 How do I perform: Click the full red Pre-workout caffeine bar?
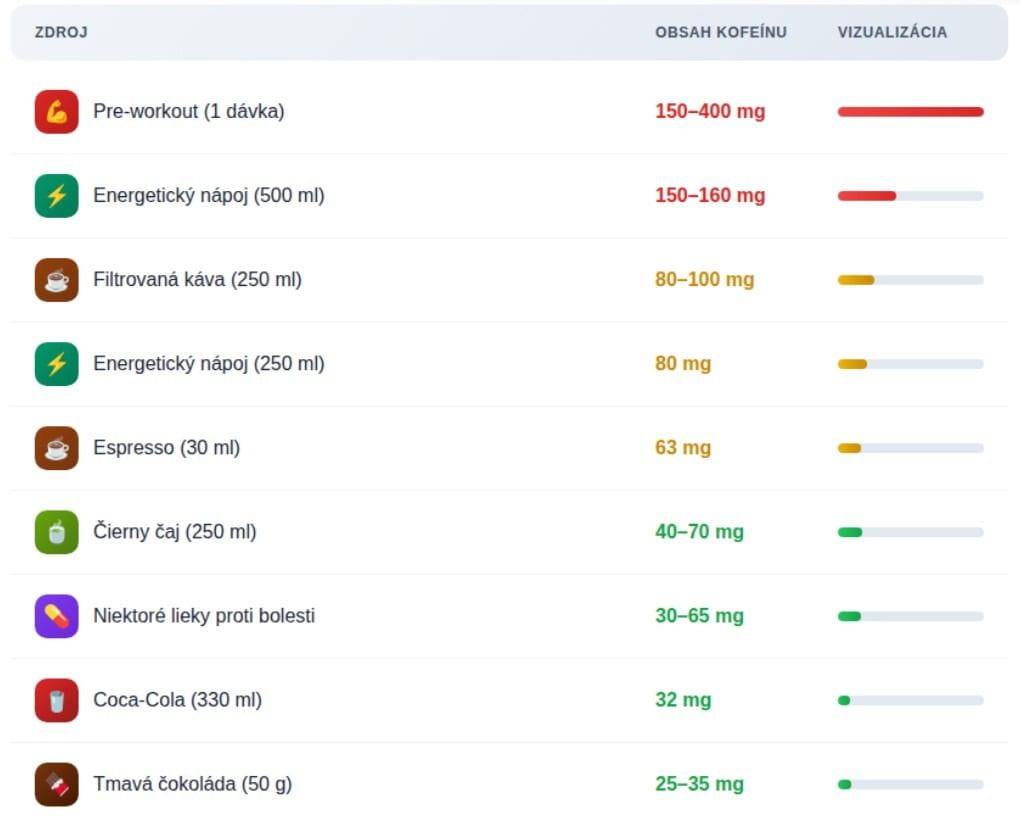pos(910,112)
